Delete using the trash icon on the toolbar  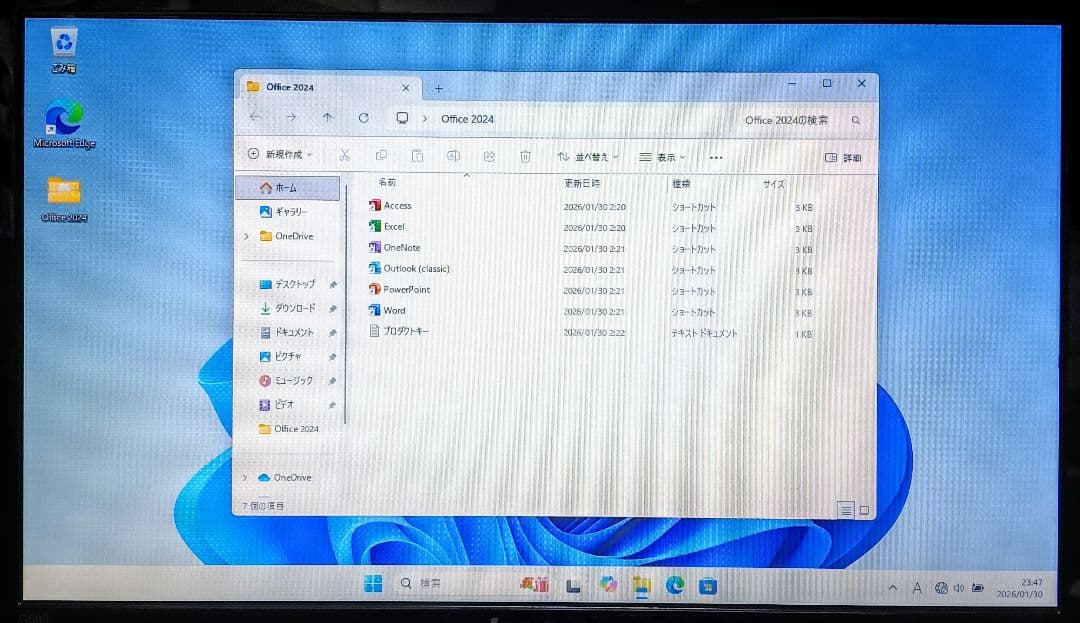[x=524, y=156]
